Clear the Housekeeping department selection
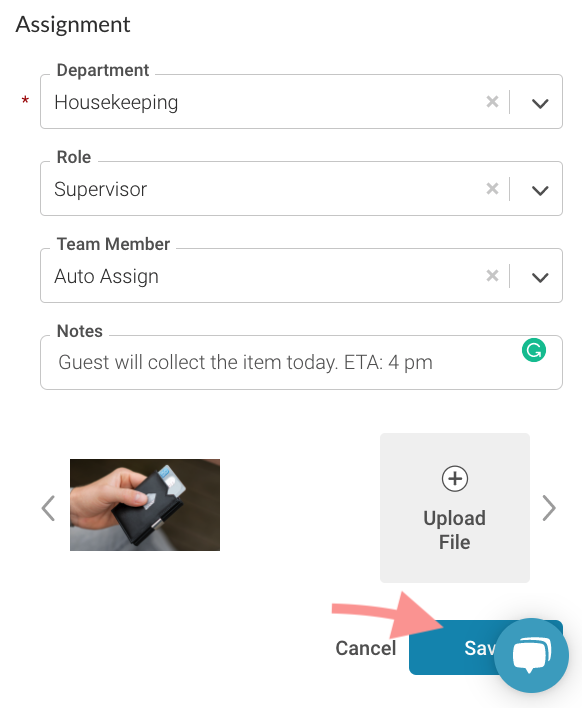 [x=492, y=102]
